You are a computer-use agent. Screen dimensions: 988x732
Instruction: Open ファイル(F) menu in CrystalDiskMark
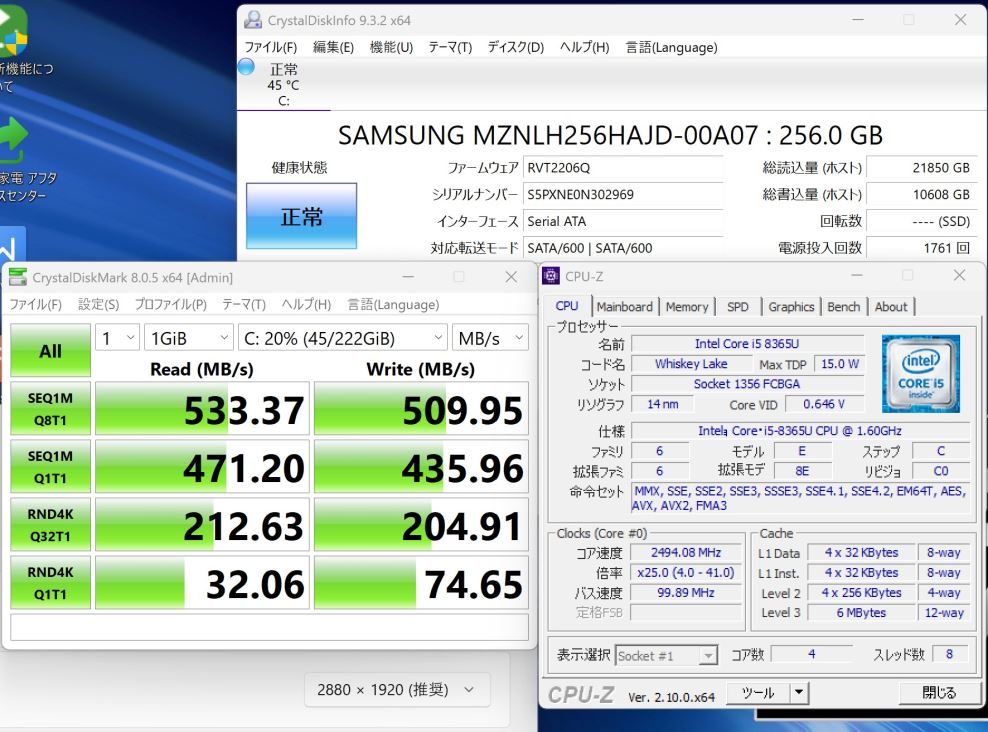click(x=35, y=304)
